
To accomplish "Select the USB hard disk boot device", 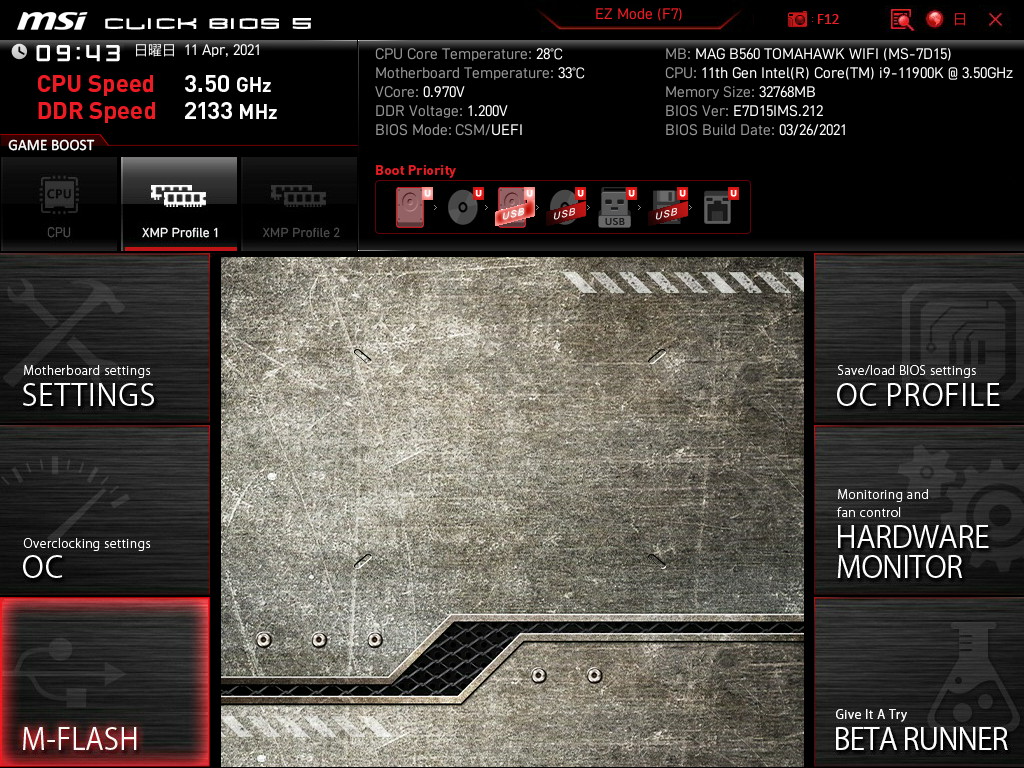I will 515,207.
